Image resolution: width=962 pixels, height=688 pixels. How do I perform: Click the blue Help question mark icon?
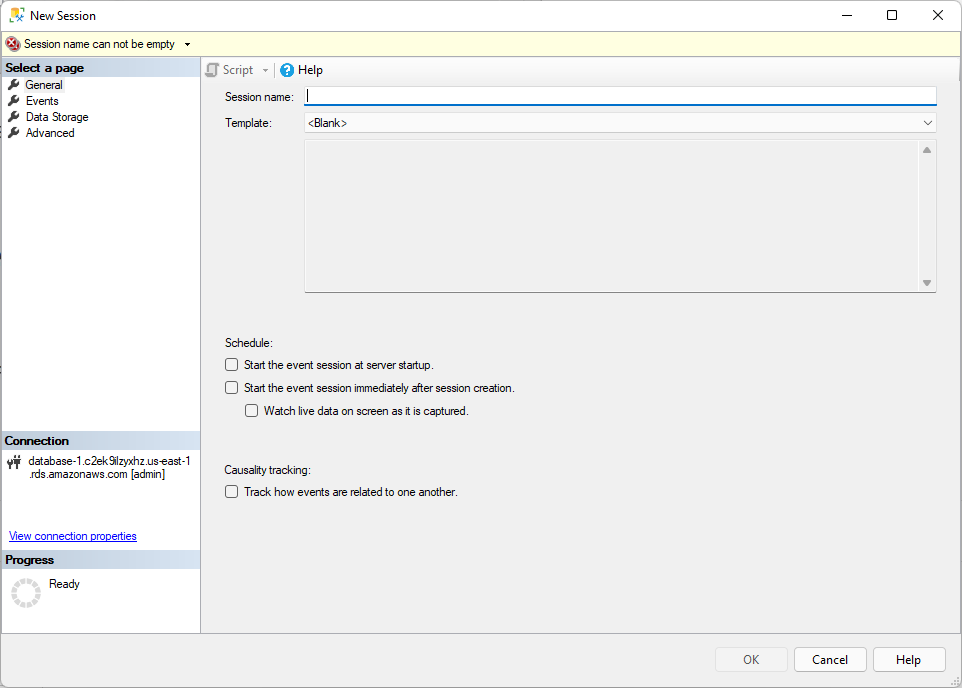pyautogui.click(x=287, y=70)
